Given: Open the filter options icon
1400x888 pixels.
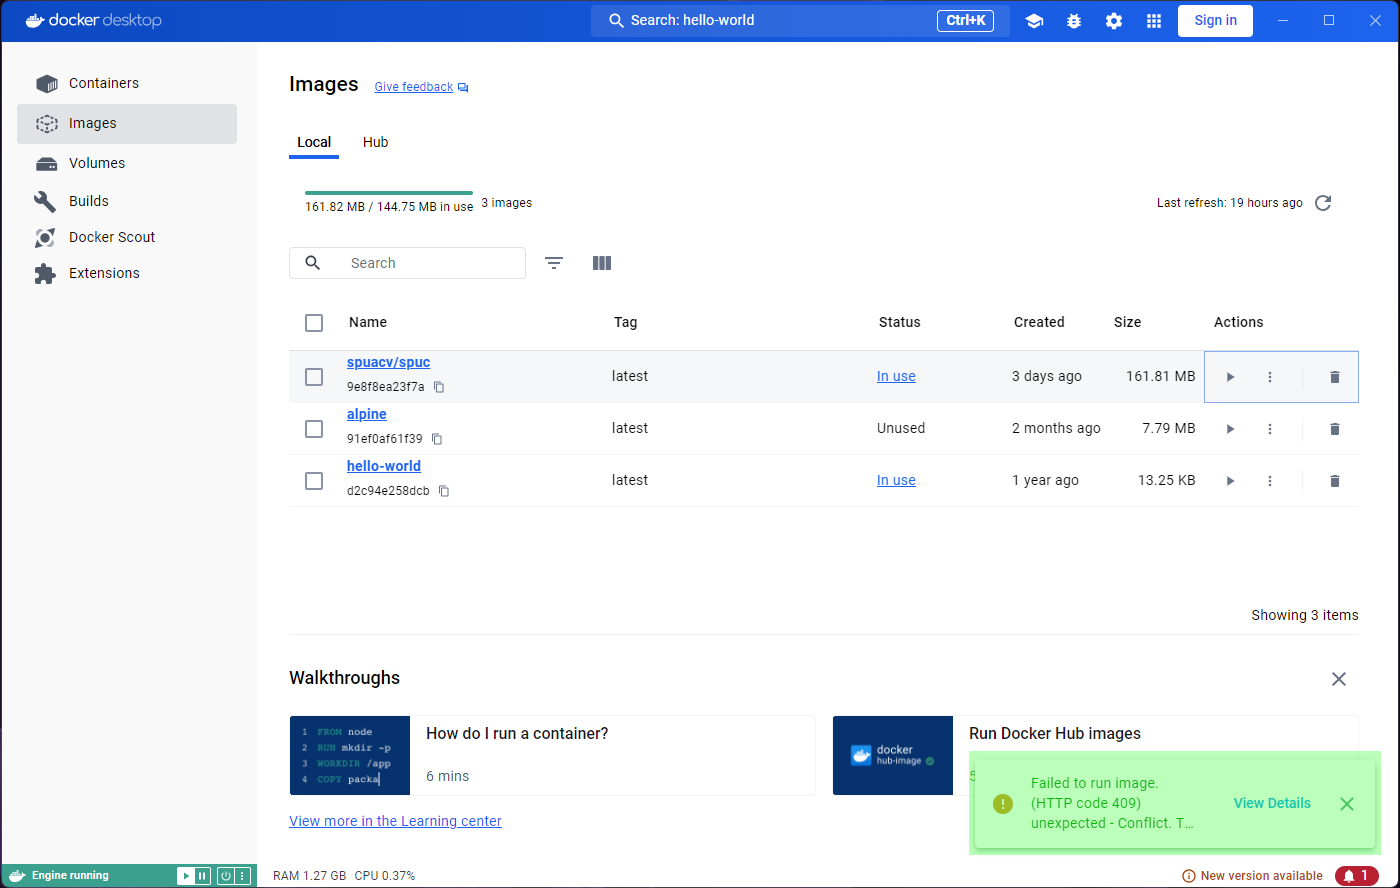Looking at the screenshot, I should click(554, 263).
